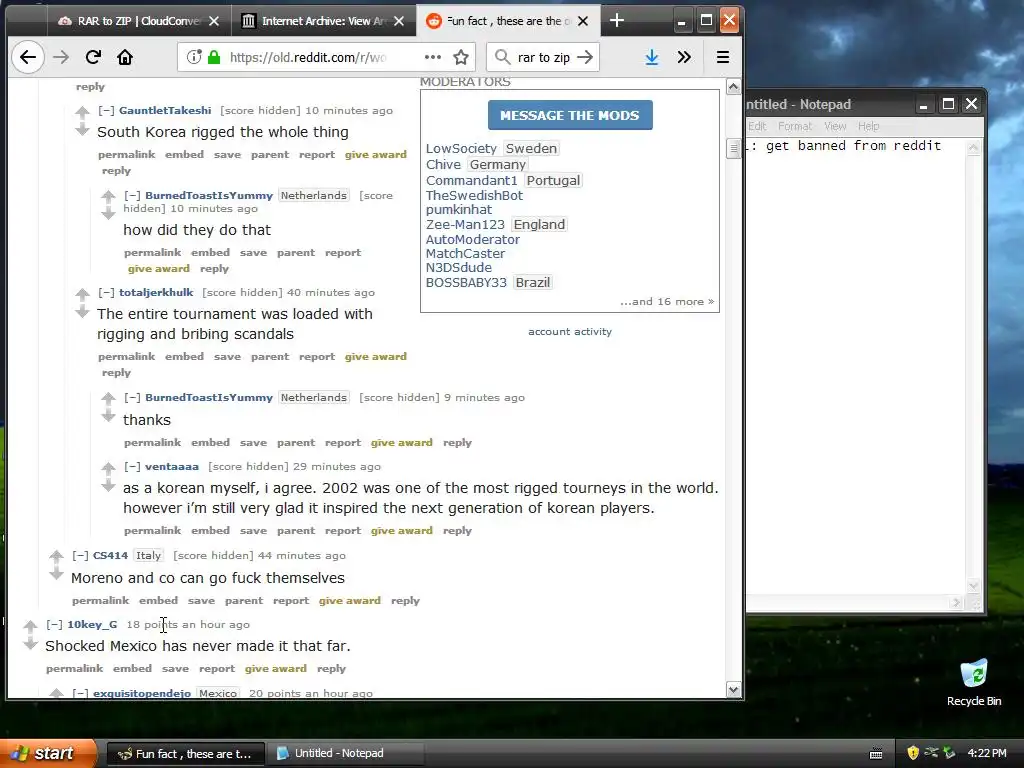The image size is (1024, 768).
Task: Open the page actions ellipsis menu
Action: click(432, 57)
